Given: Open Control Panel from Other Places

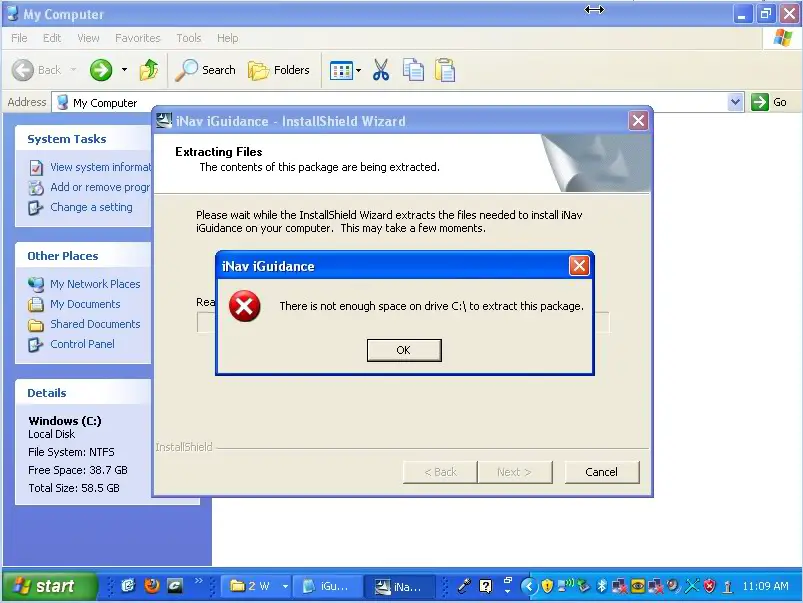Looking at the screenshot, I should coord(82,344).
